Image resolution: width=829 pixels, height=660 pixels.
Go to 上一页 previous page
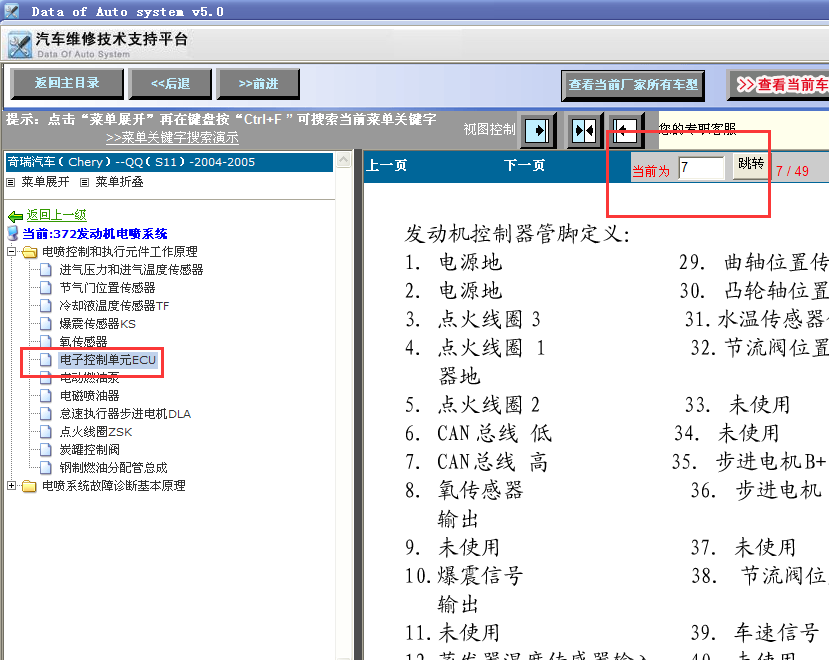pos(387,166)
